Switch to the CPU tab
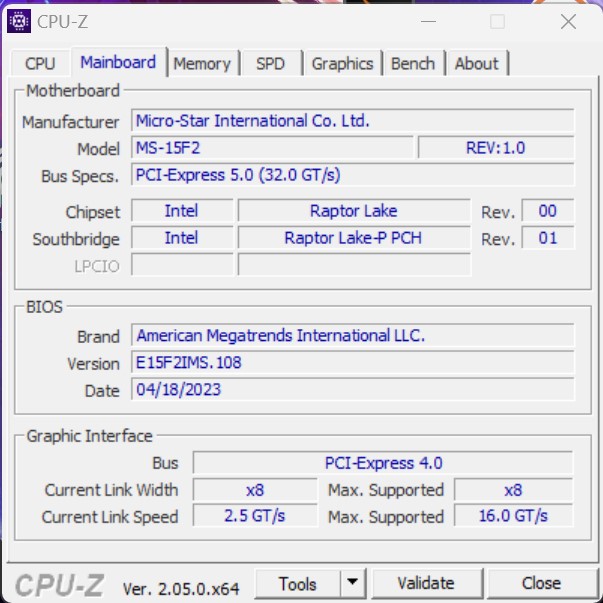 (40, 64)
